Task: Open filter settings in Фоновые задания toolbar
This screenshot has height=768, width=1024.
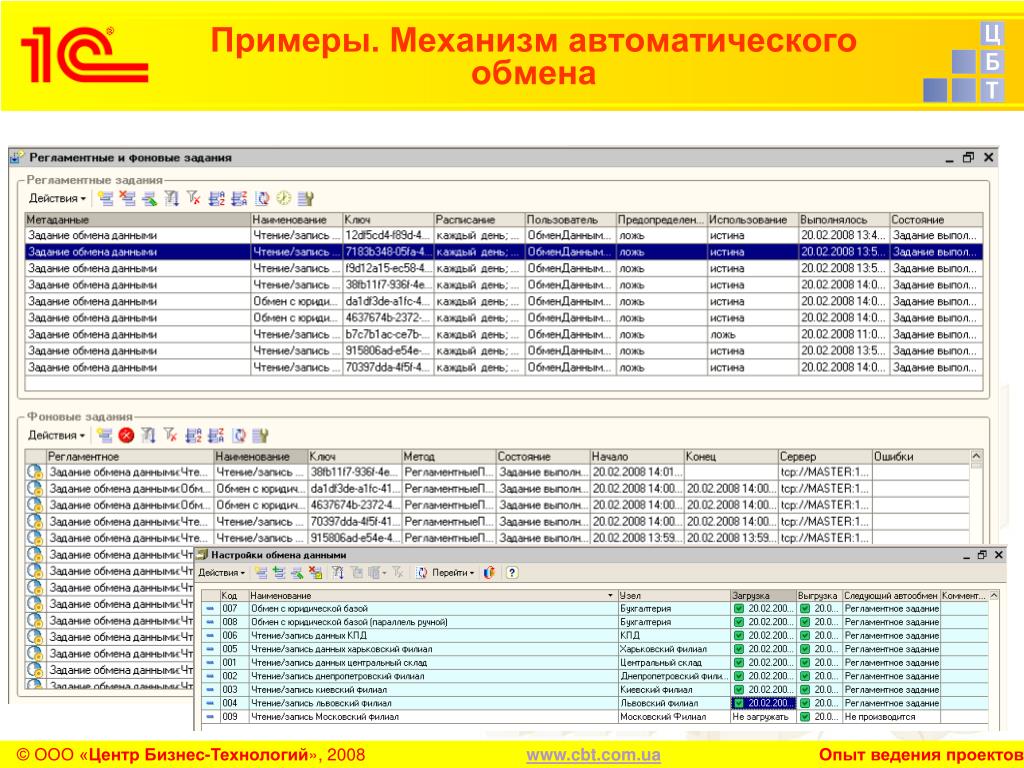Action: coord(149,436)
